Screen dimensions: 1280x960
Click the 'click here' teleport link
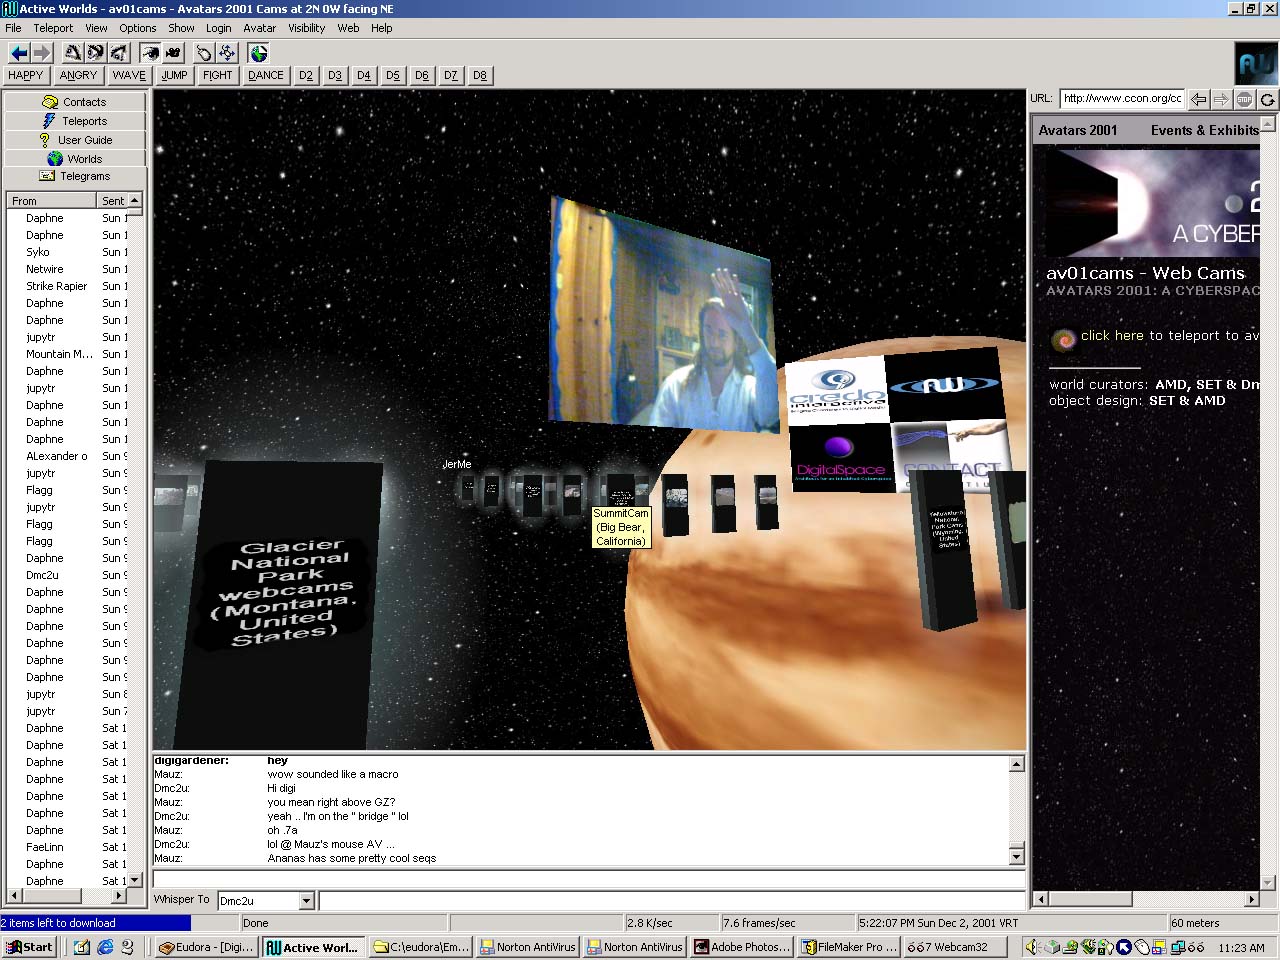1111,336
